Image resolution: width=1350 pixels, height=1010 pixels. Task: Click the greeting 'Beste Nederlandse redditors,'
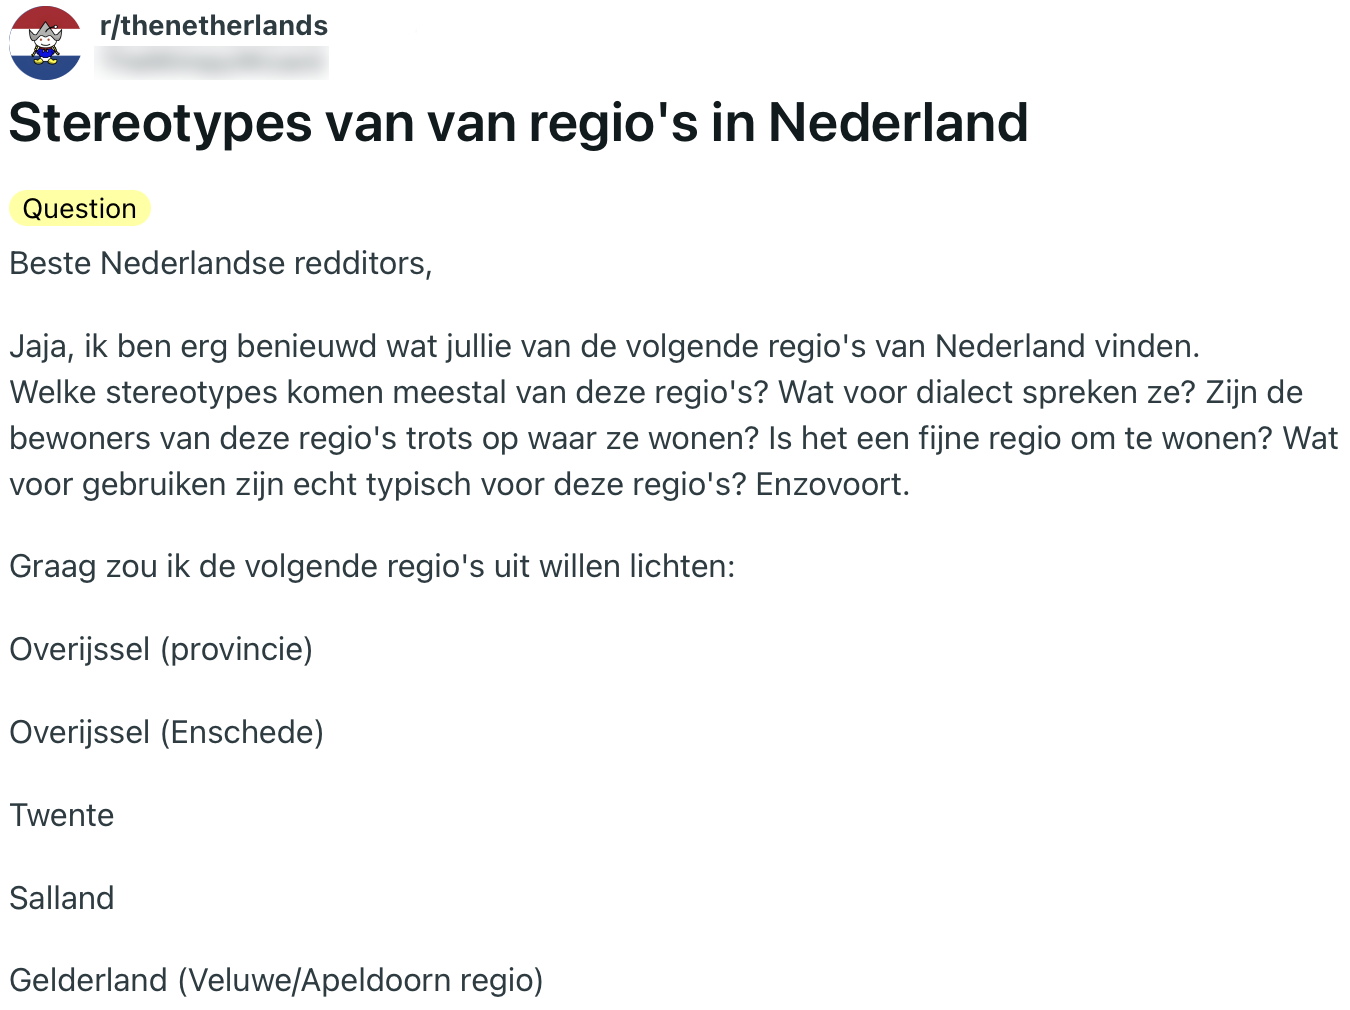pyautogui.click(x=221, y=263)
